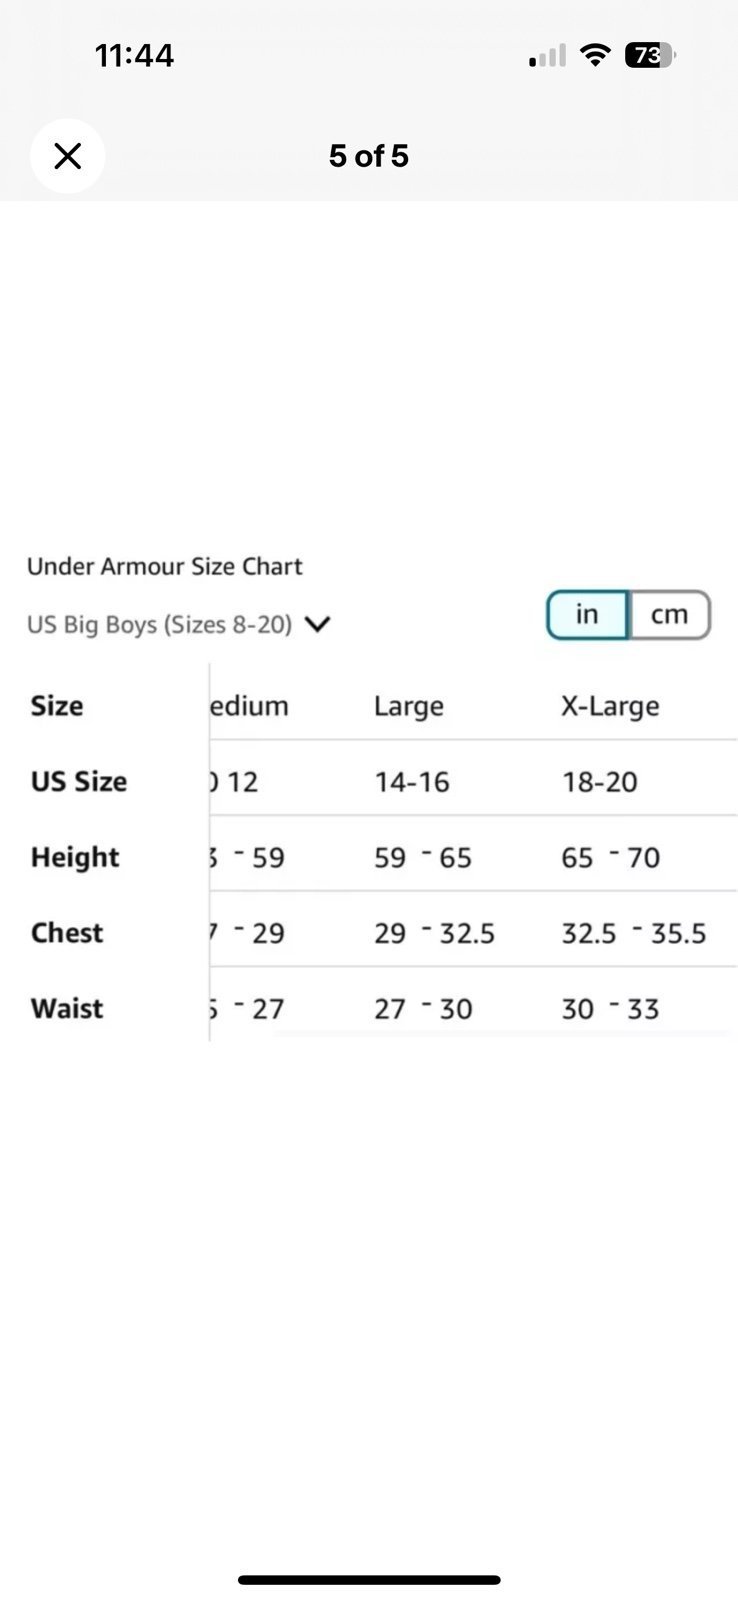This screenshot has width=738, height=1600.
Task: Select the Large column header
Action: tap(408, 706)
